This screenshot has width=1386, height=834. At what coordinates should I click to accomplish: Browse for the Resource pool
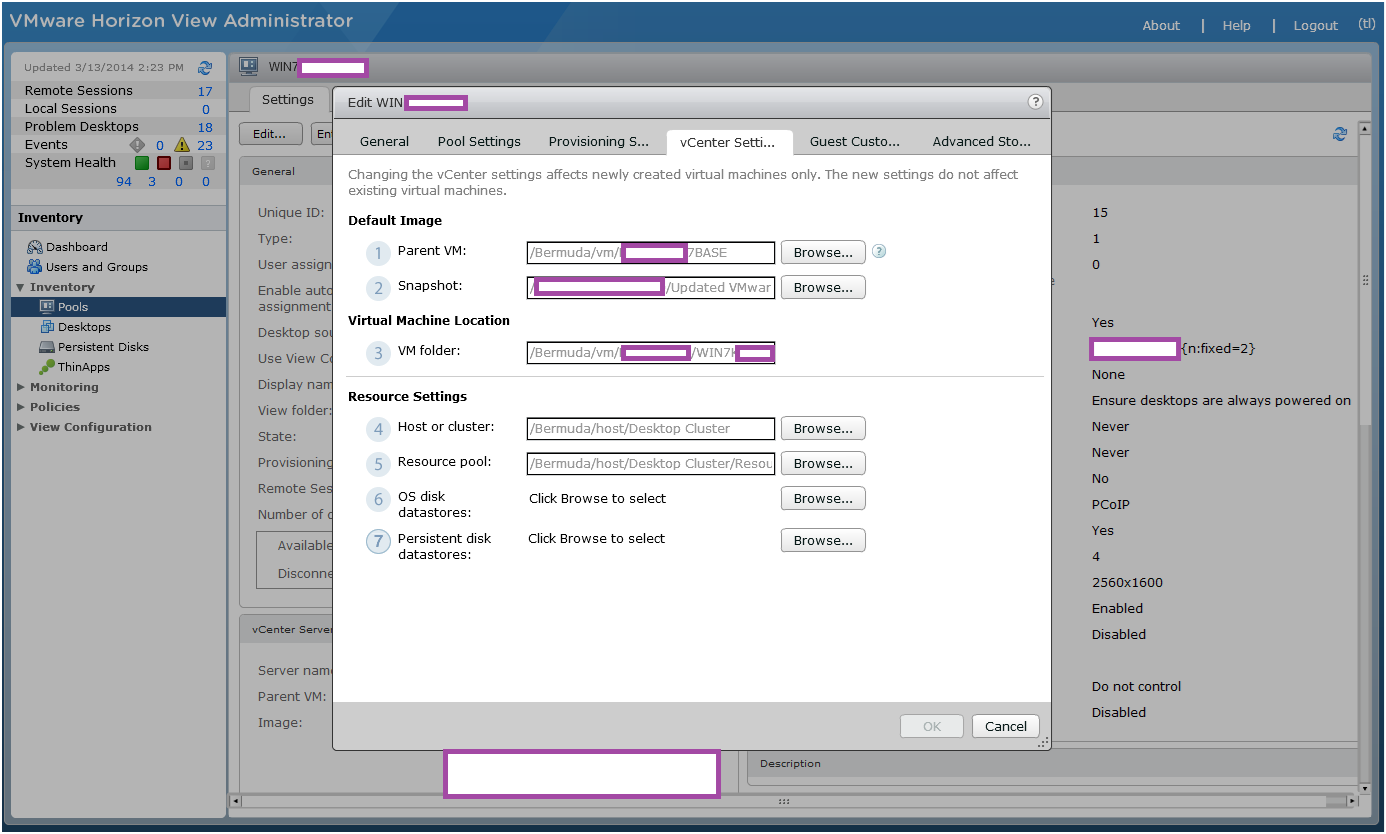(x=823, y=463)
